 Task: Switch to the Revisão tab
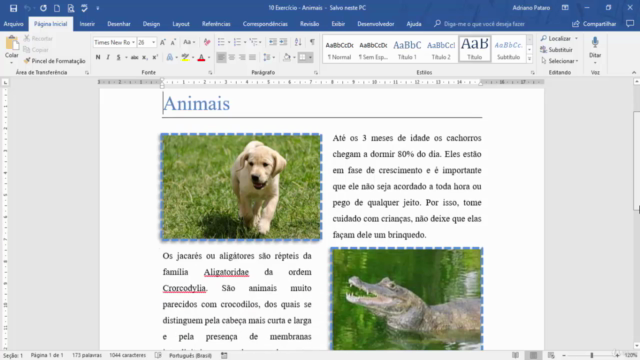309,24
